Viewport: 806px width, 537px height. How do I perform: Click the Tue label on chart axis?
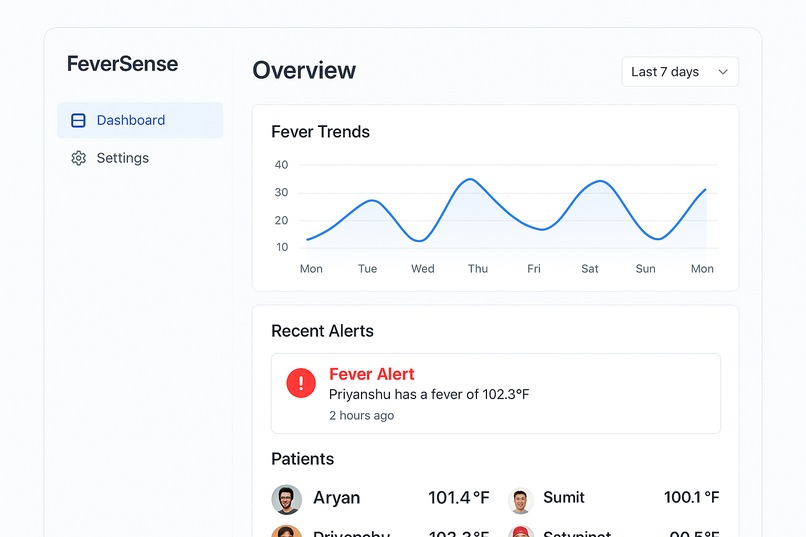tap(368, 269)
